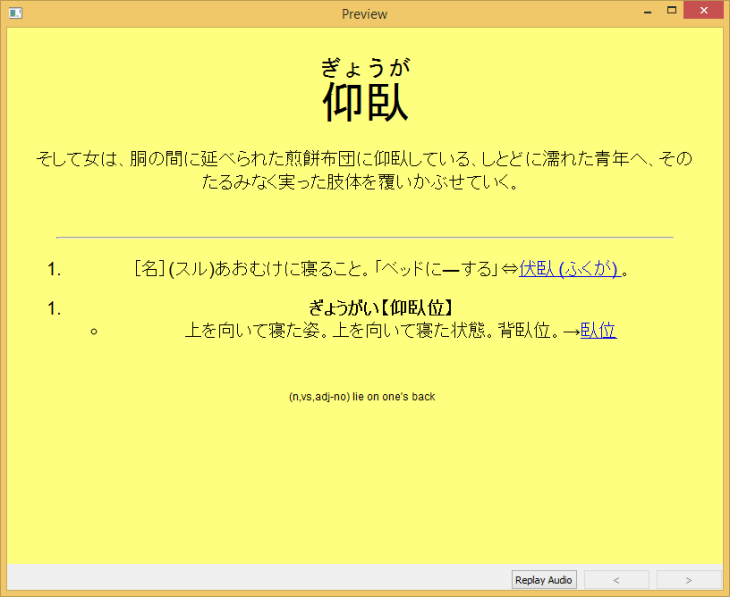Click the English gloss "lie on one's back"
Screen dimensions: 730x597
point(362,397)
